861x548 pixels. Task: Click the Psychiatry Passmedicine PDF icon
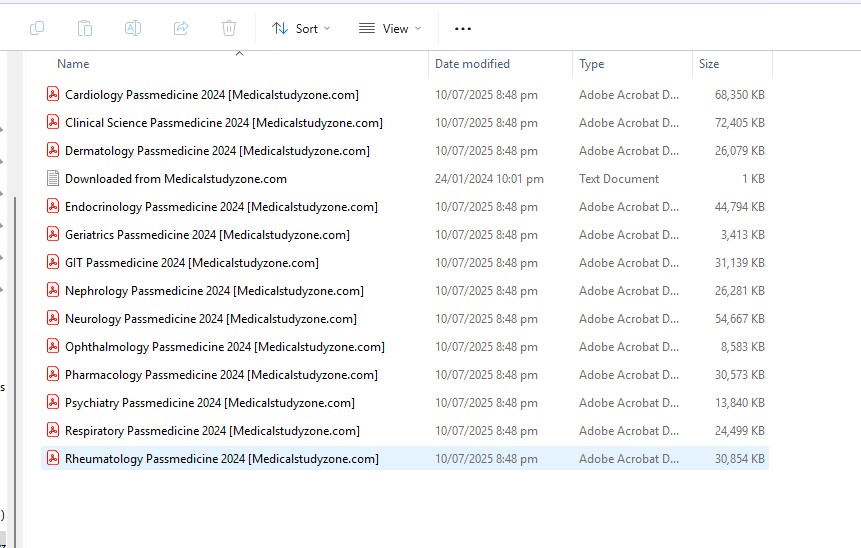tap(53, 402)
